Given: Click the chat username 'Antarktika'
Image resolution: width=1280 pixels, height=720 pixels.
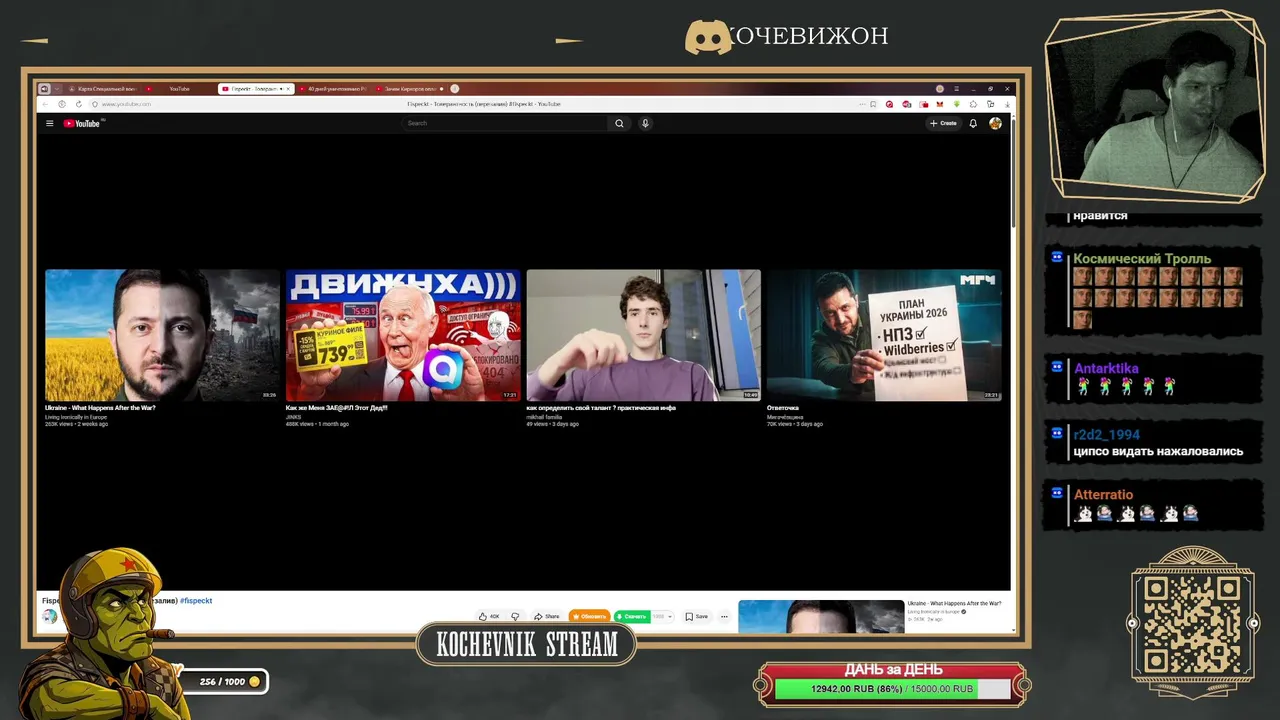Looking at the screenshot, I should point(1106,368).
